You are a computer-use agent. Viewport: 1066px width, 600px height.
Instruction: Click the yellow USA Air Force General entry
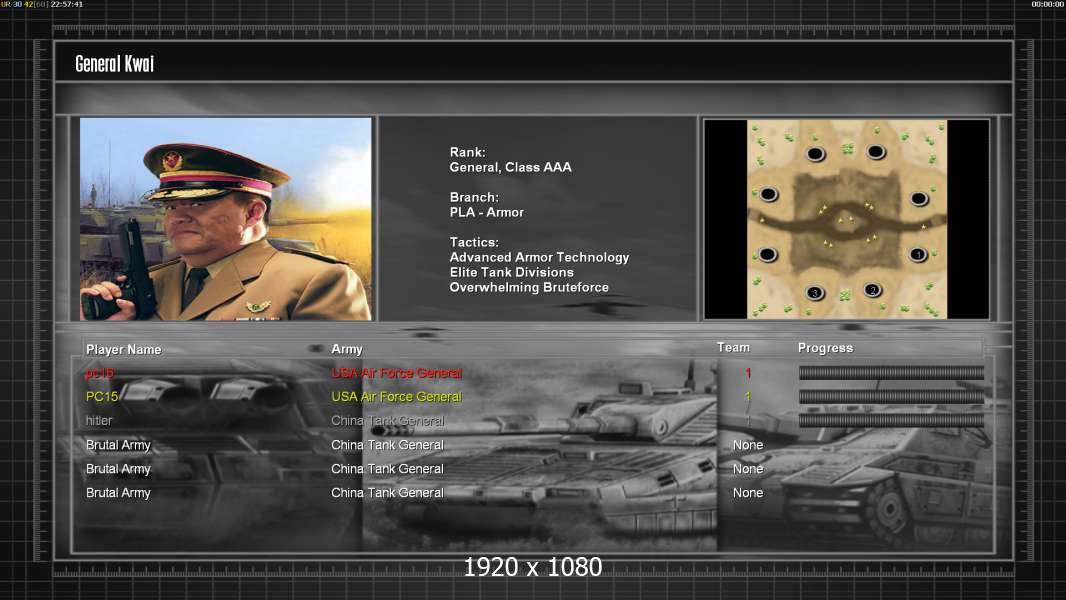(396, 396)
